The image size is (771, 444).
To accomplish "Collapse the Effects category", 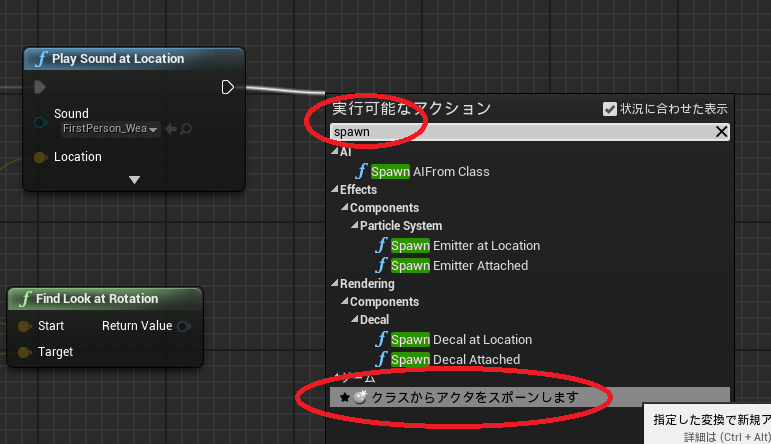I will [335, 189].
